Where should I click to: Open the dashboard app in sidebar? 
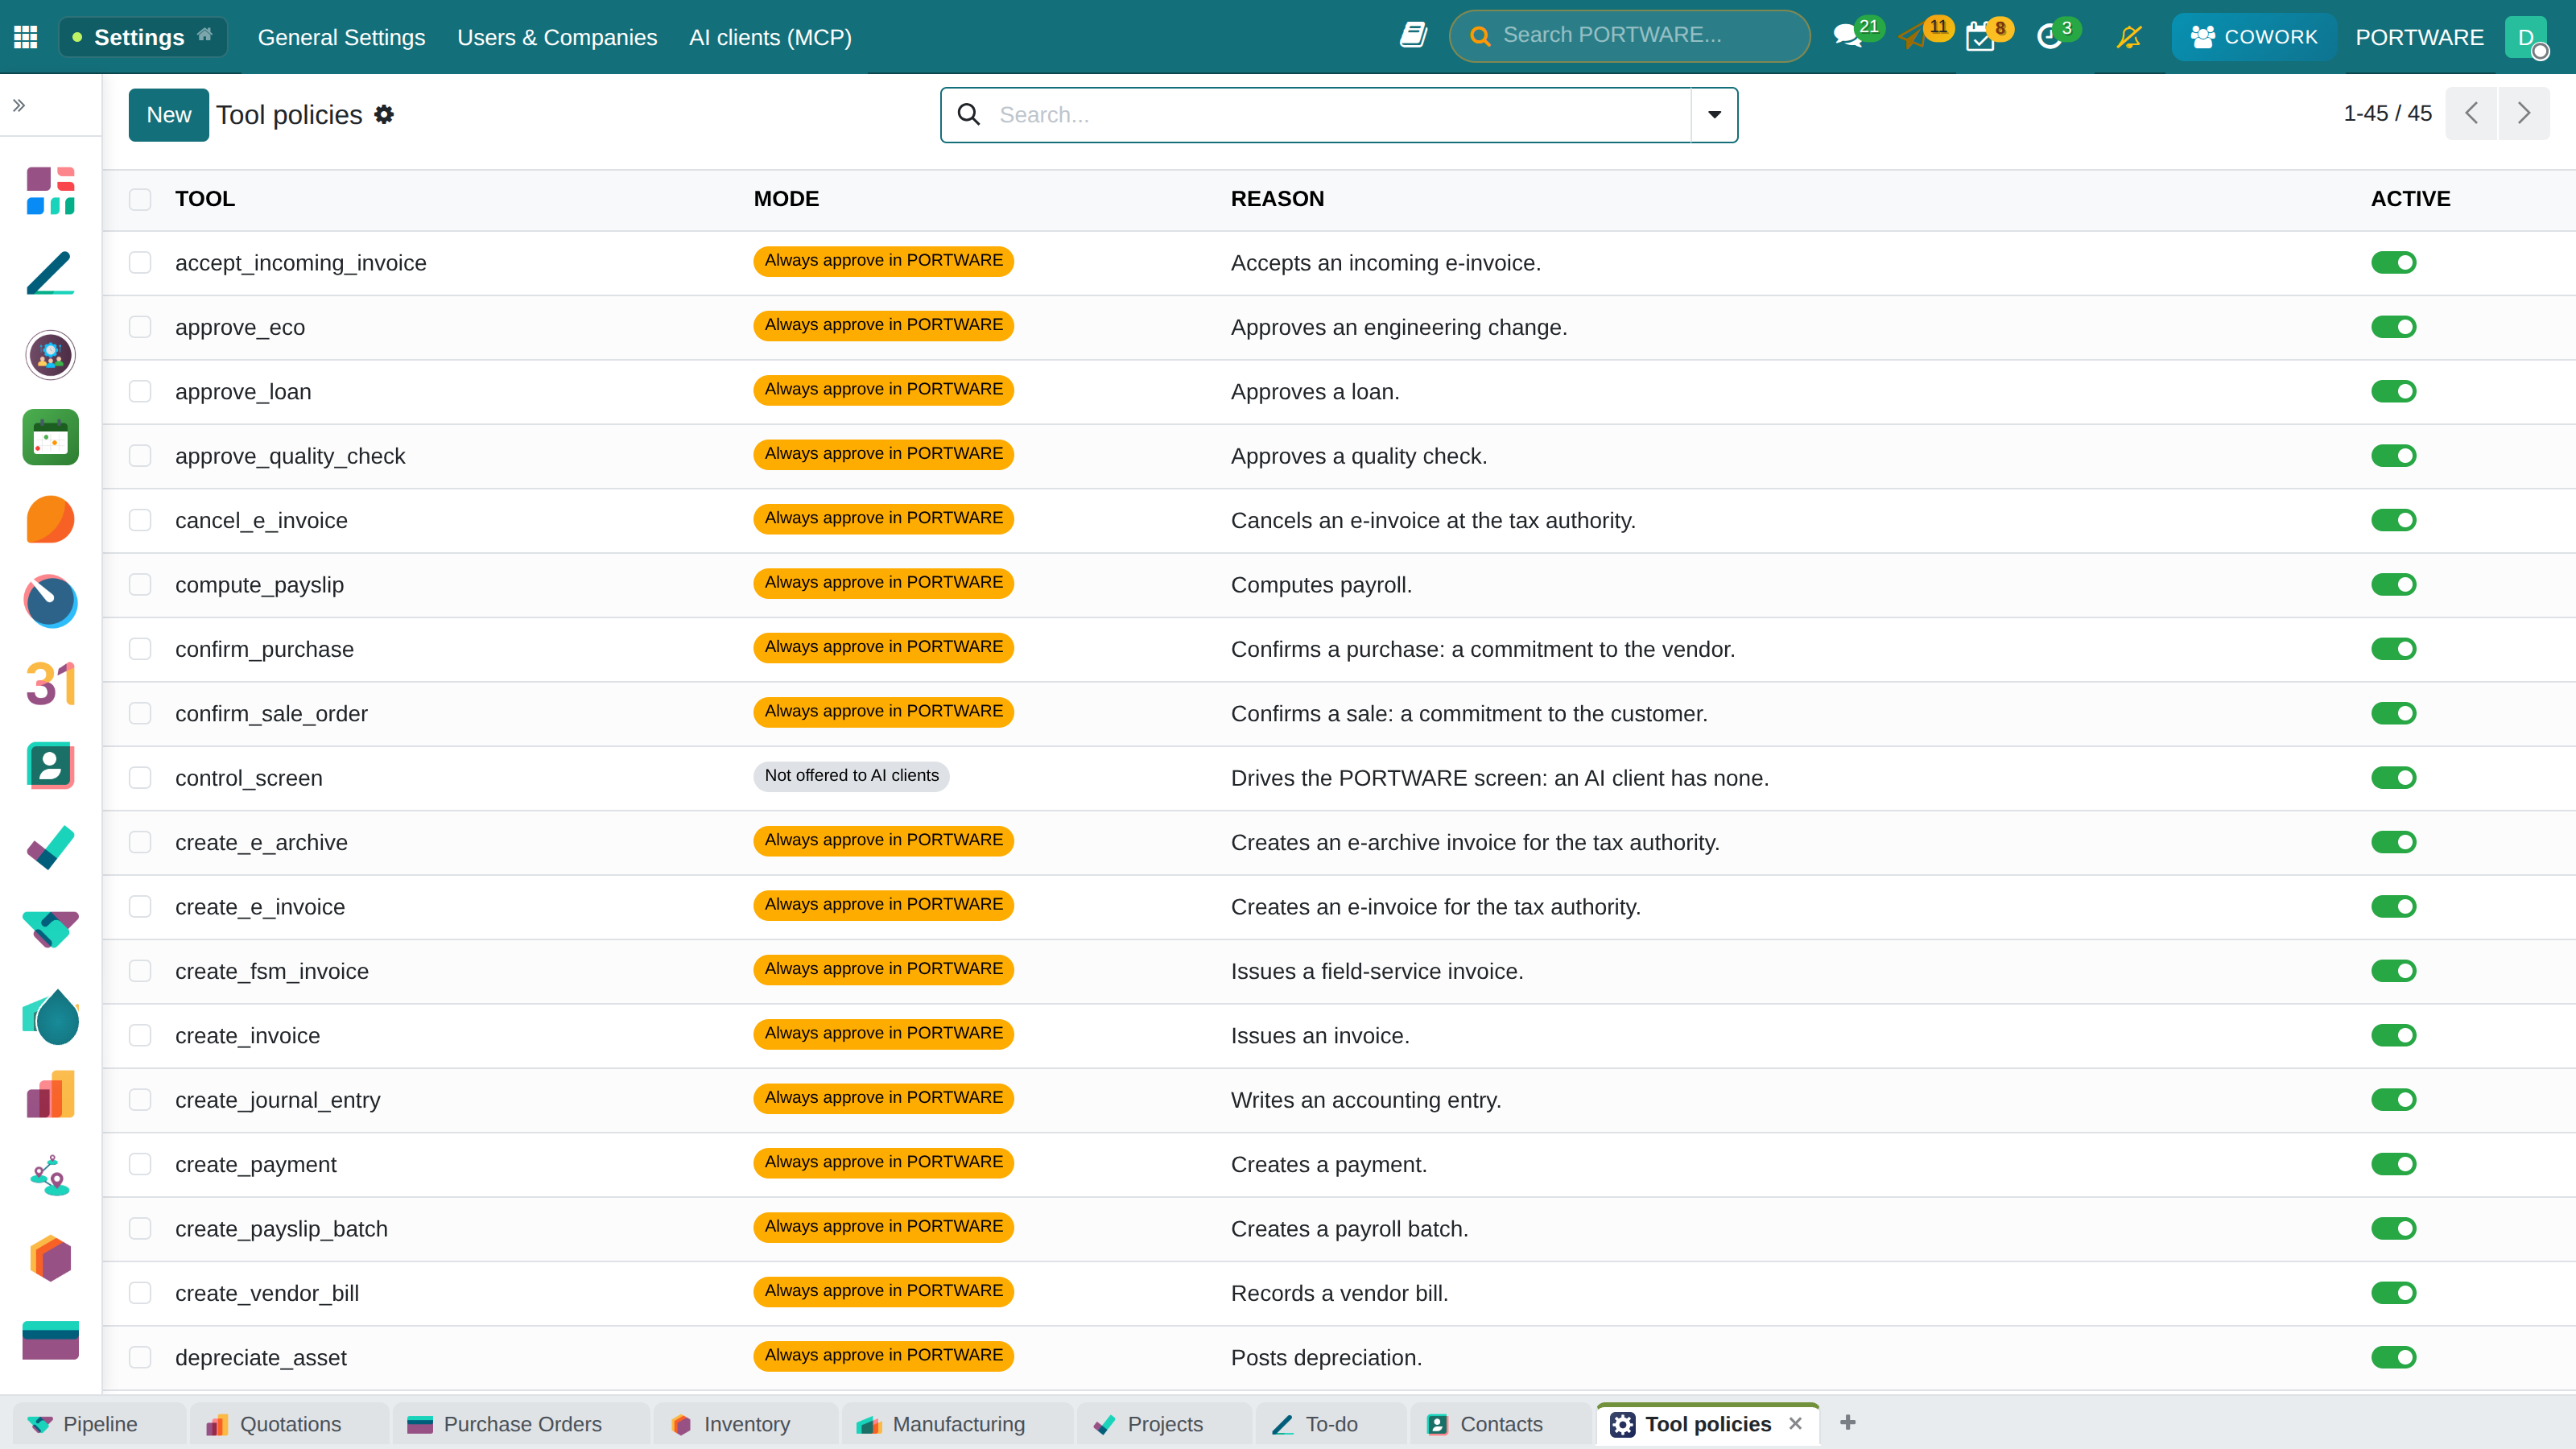[50, 190]
